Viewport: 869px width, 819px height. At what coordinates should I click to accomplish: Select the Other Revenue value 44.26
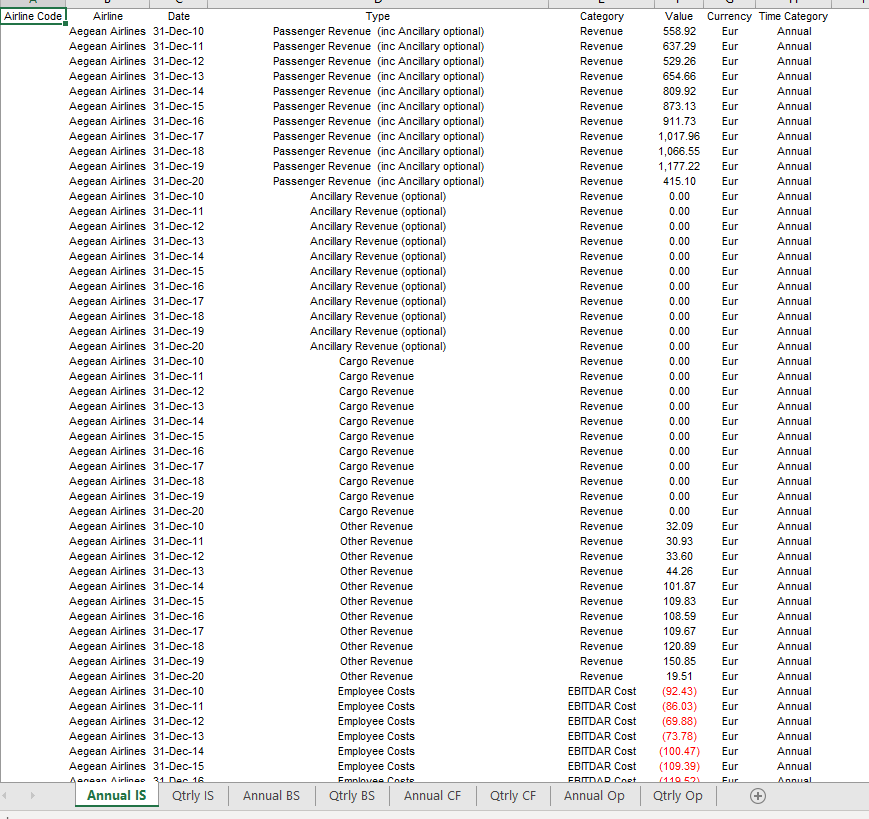(x=679, y=571)
